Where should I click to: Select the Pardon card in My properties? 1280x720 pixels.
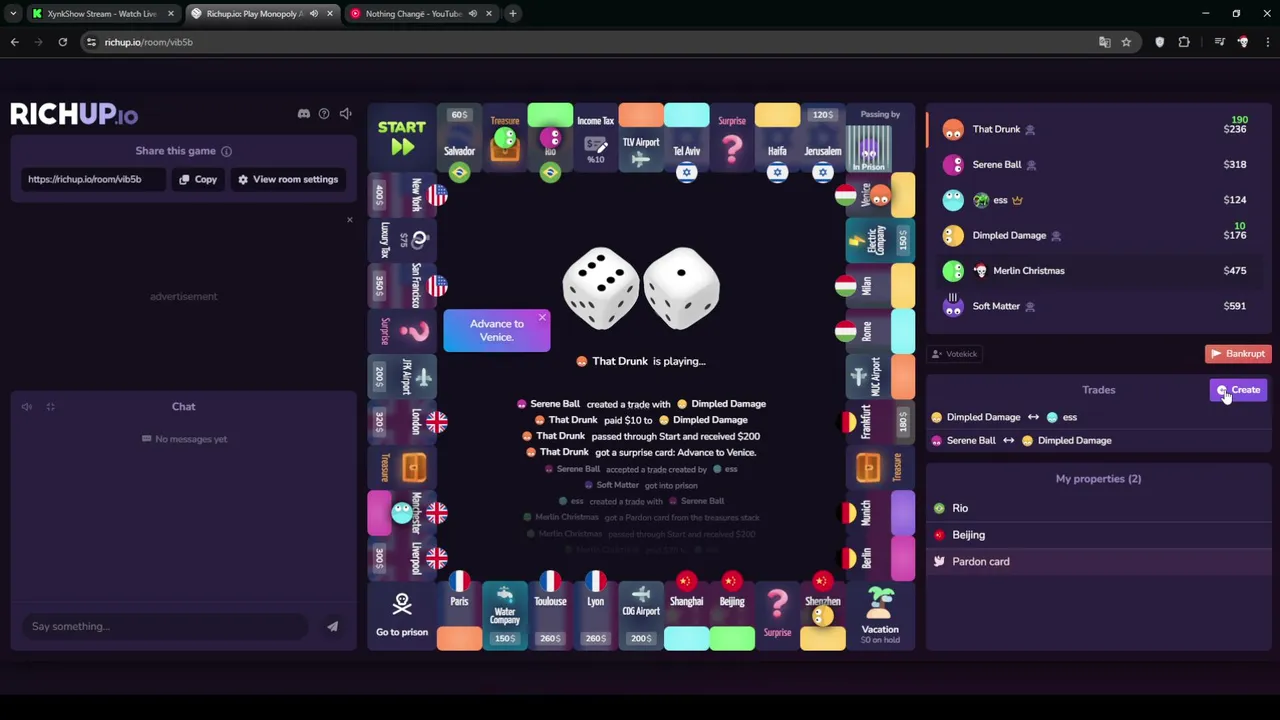tap(1098, 562)
